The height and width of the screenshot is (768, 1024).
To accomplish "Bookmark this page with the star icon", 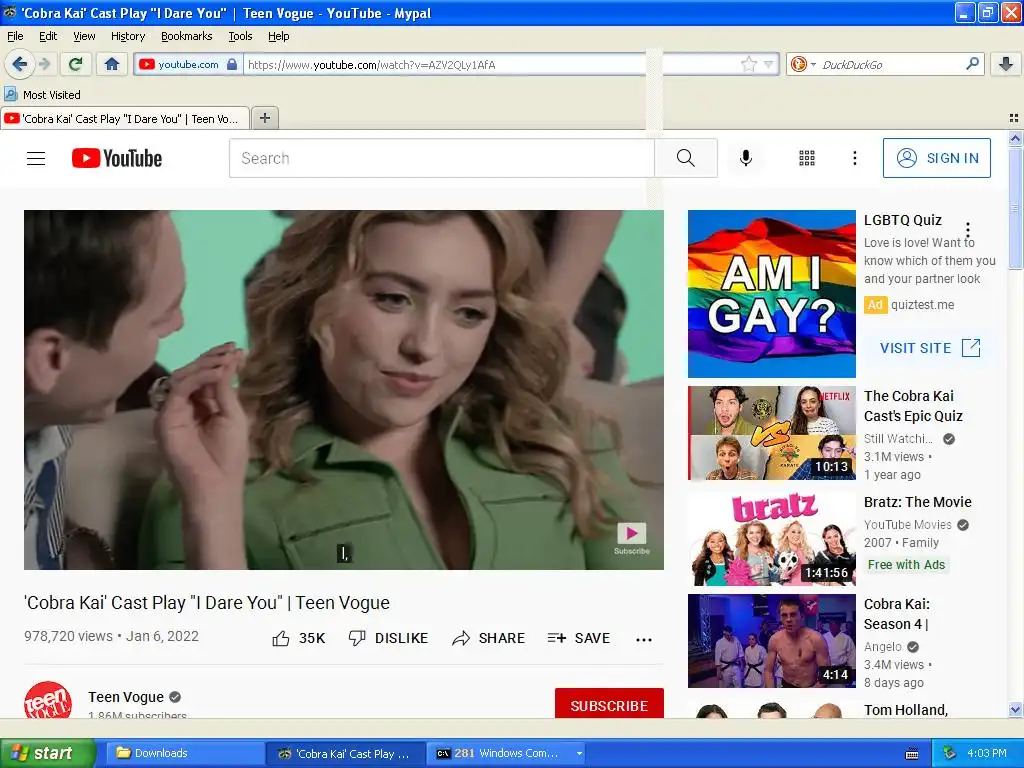I will (x=748, y=64).
